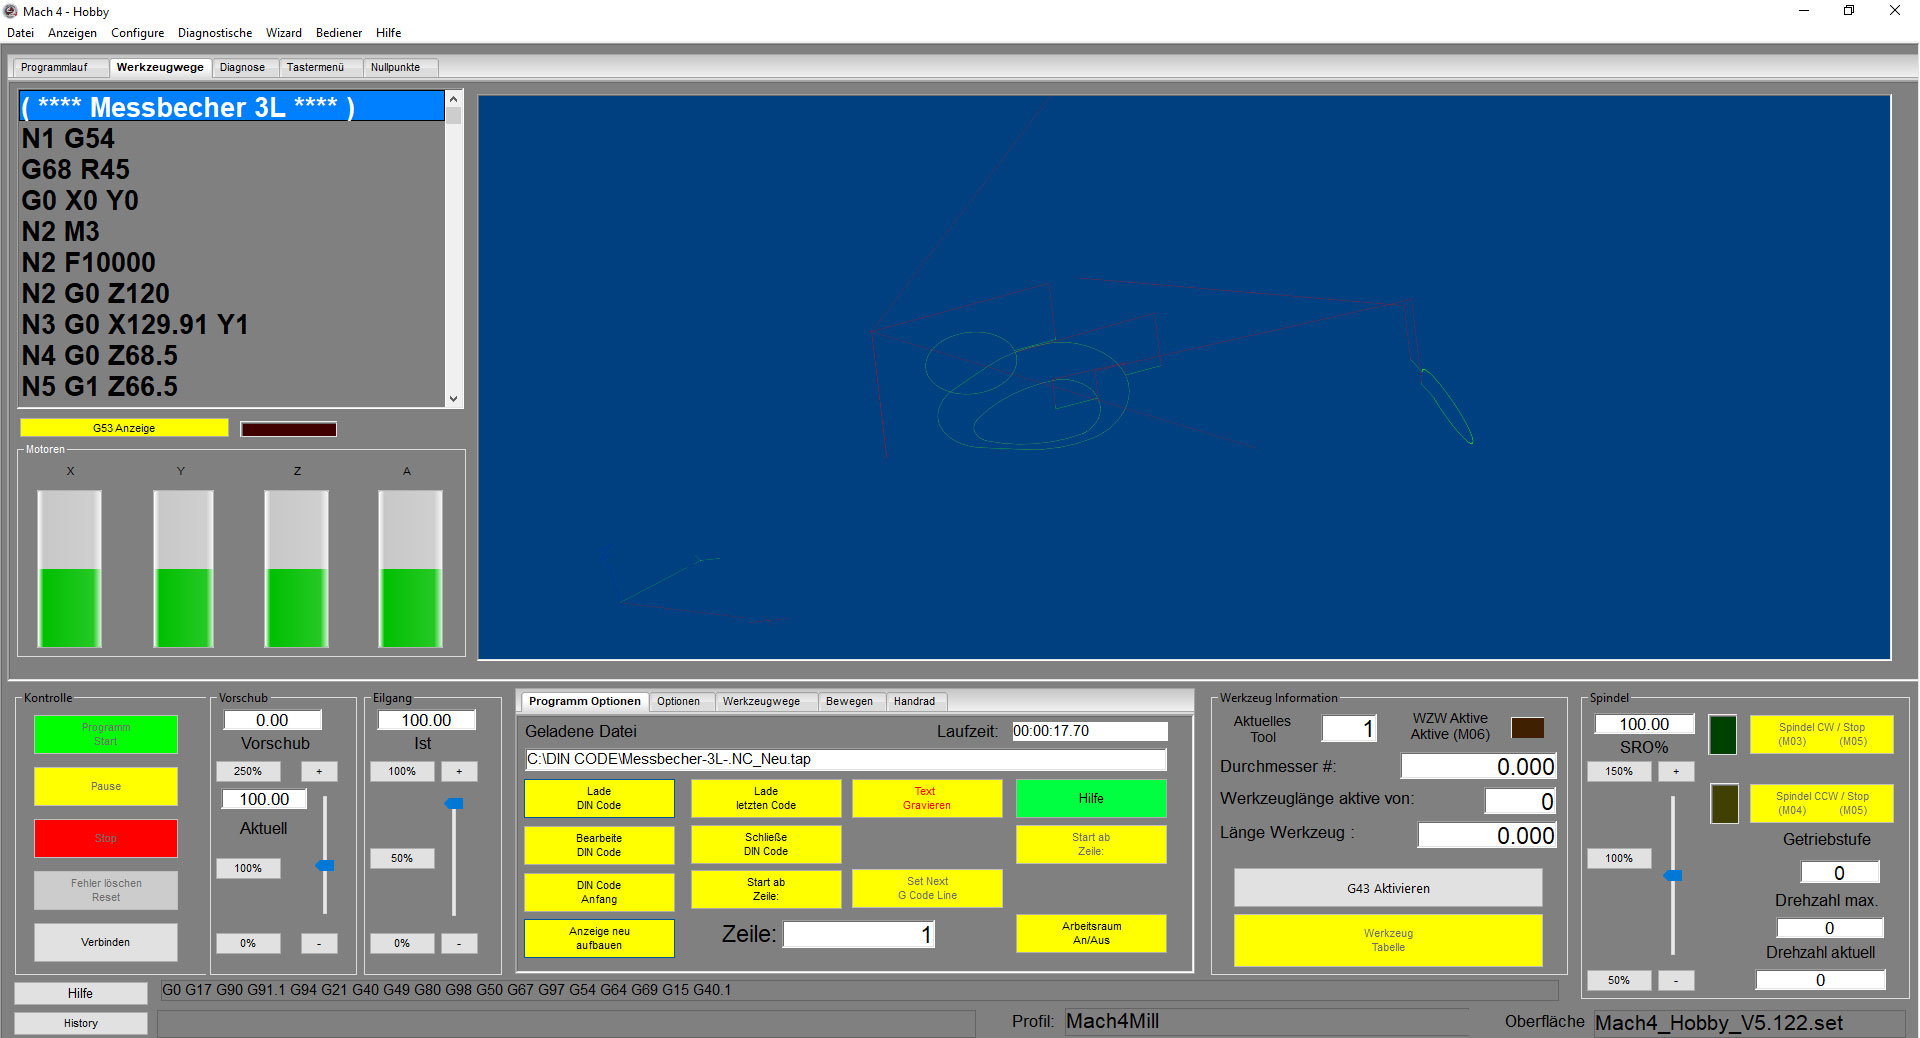This screenshot has width=1920, height=1038.
Task: Select the Handrad tab
Action: click(x=914, y=701)
